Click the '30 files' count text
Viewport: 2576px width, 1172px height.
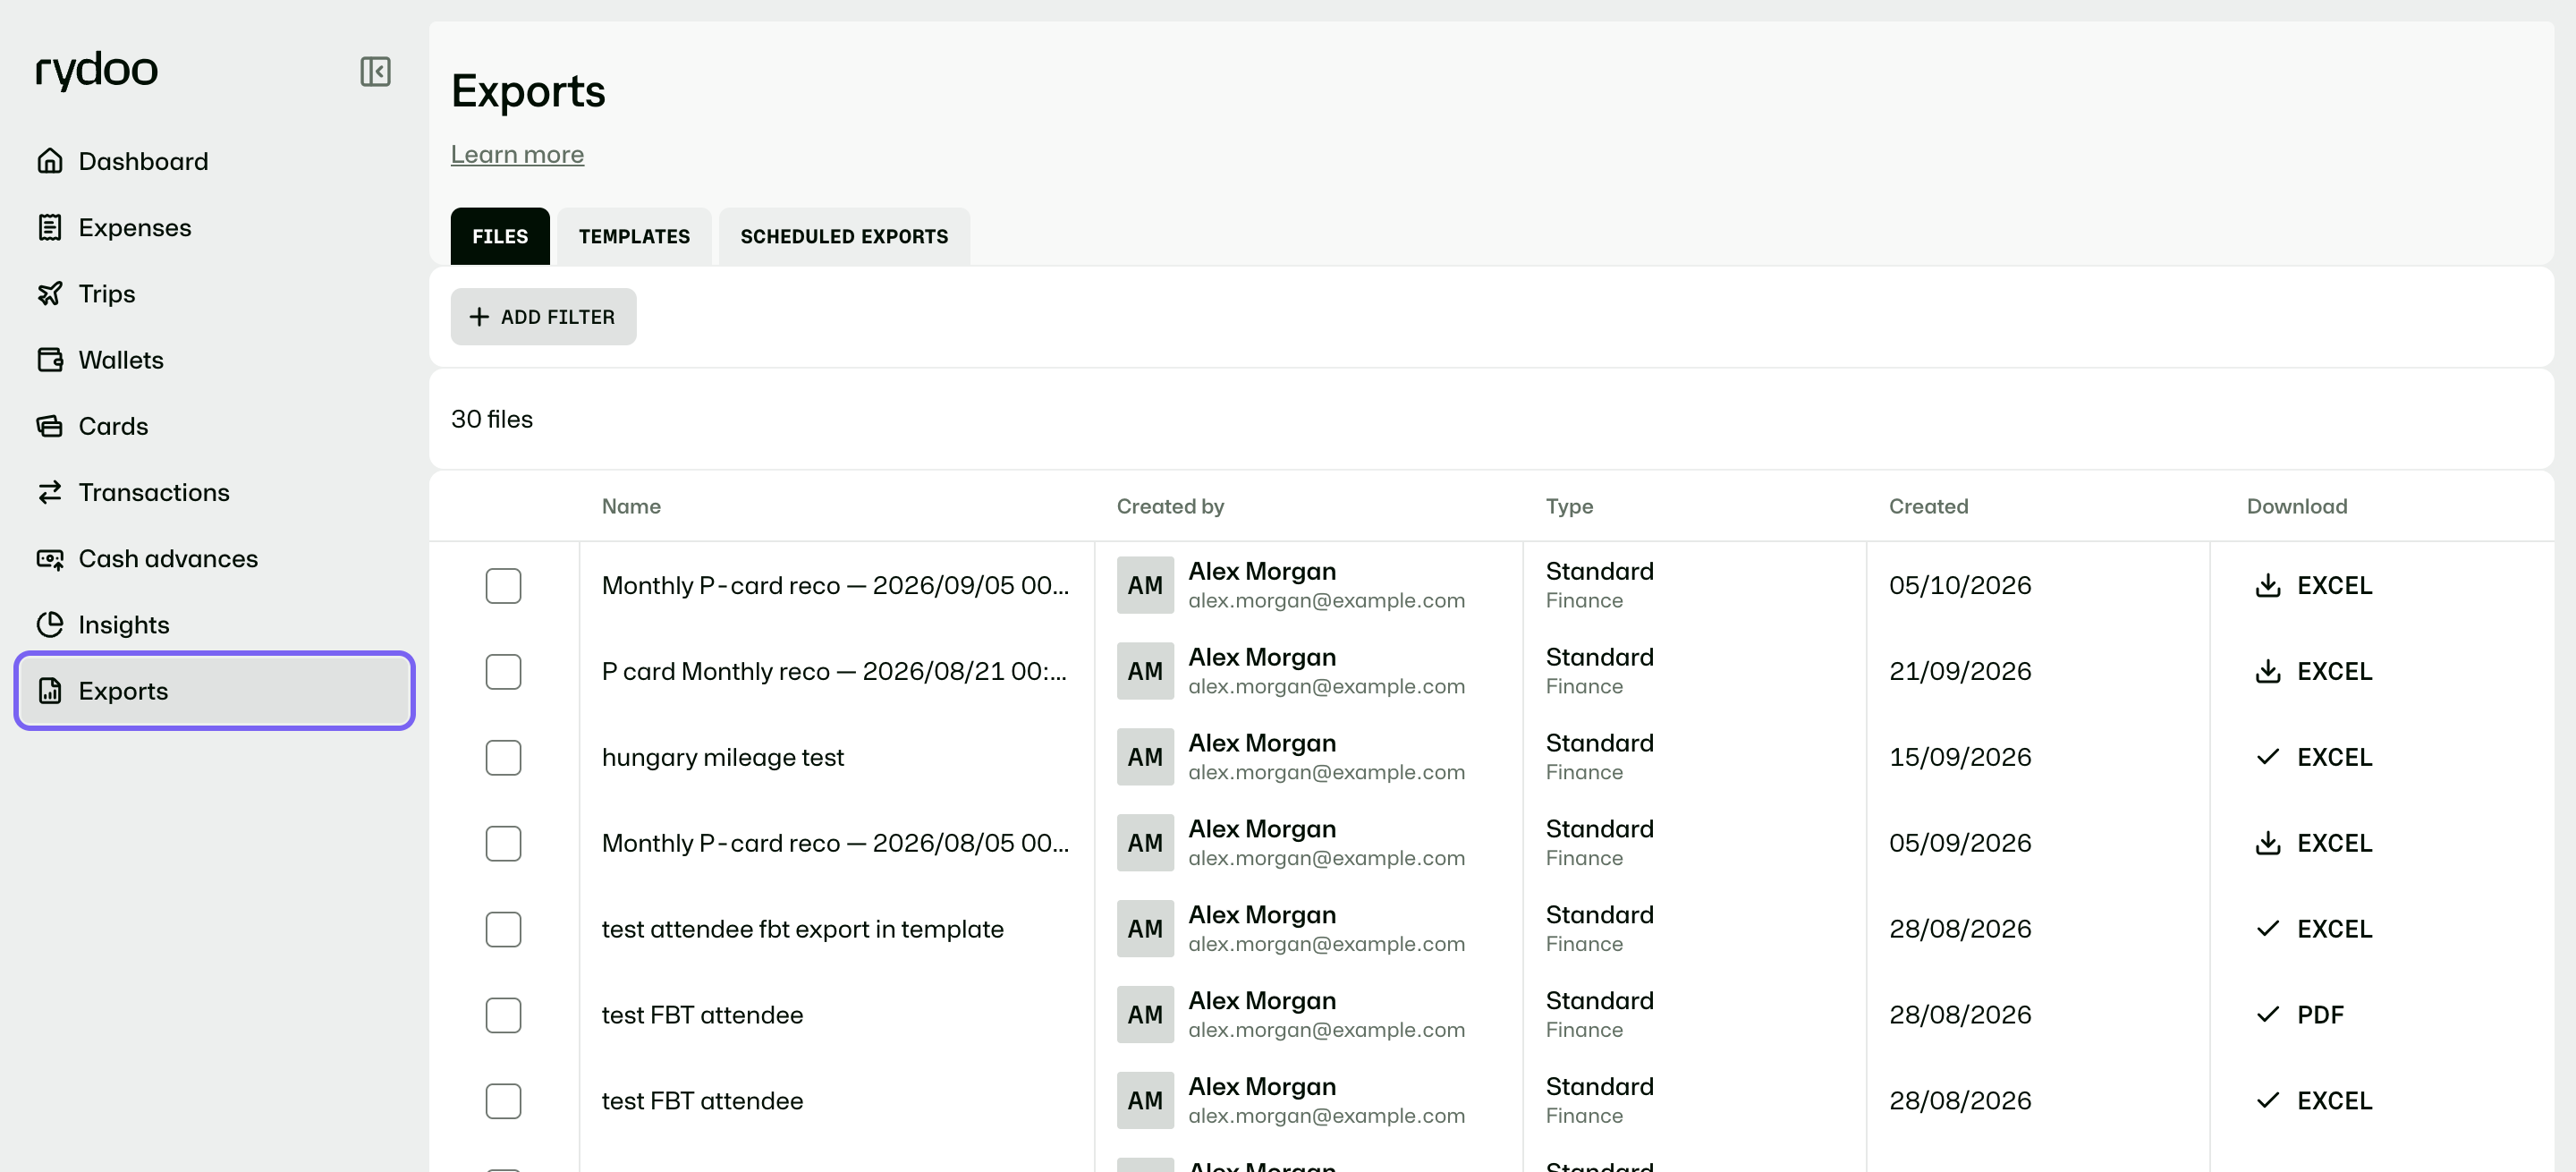[492, 419]
